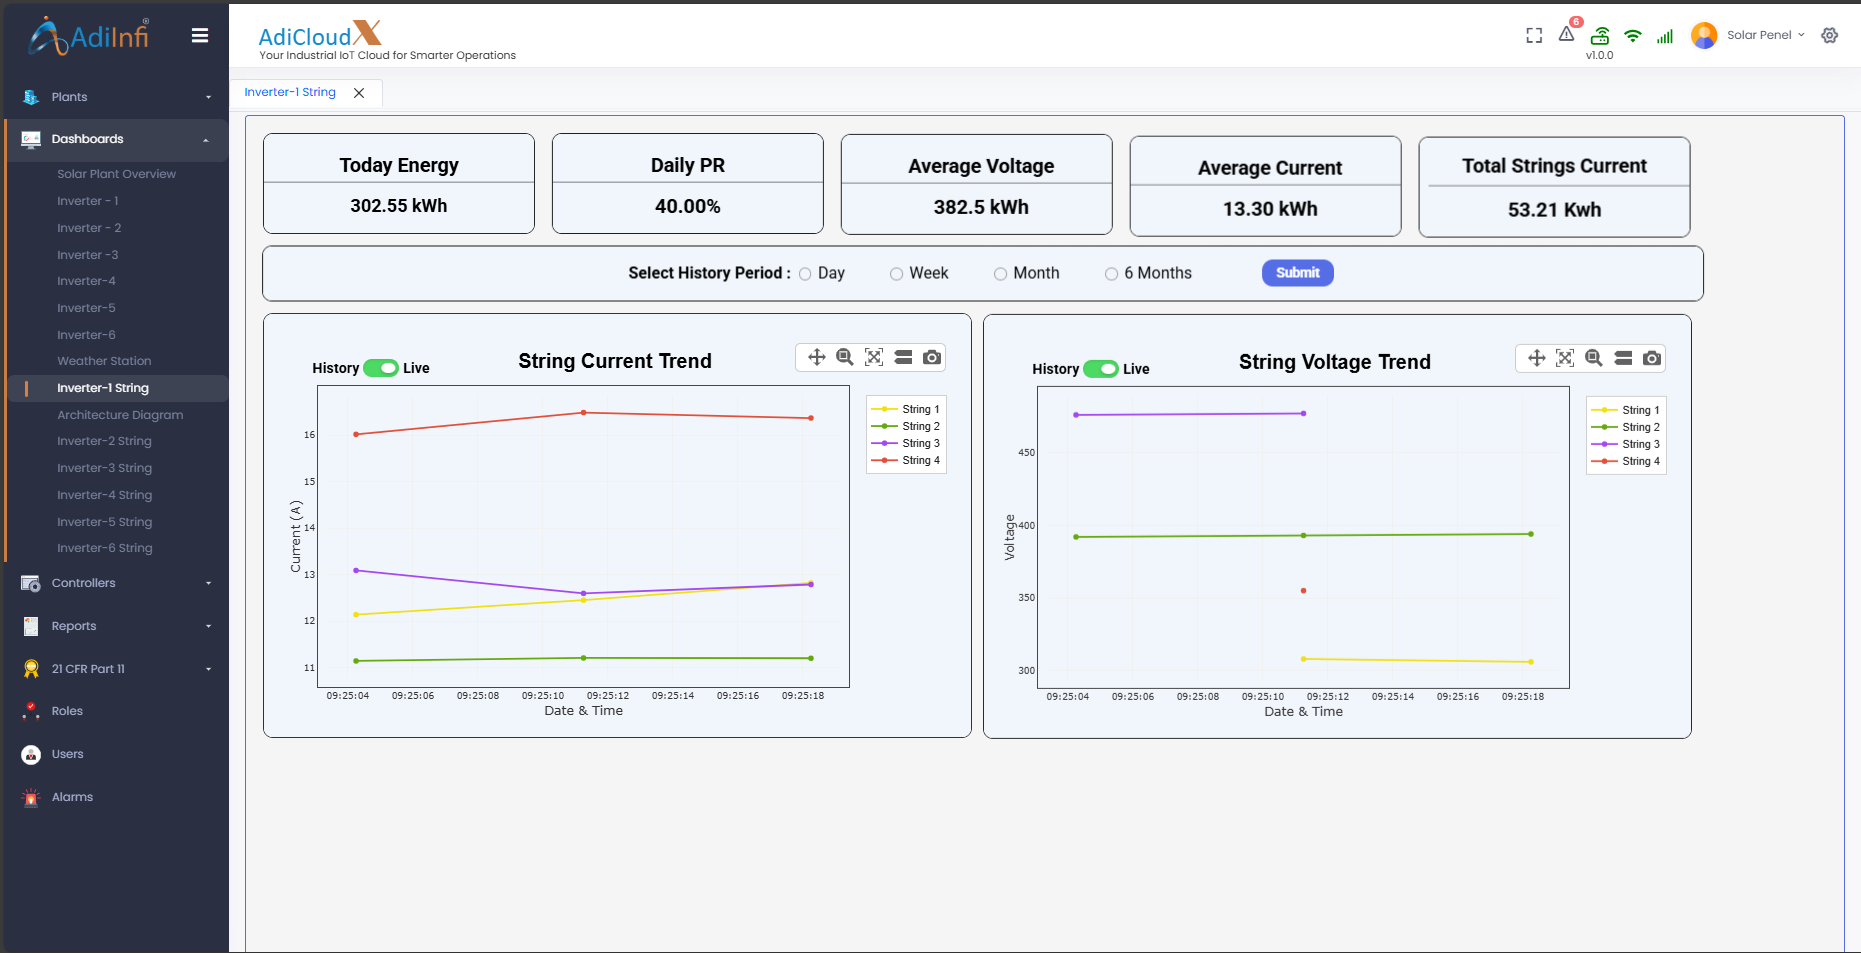Close the Inverter-1 String tab
The width and height of the screenshot is (1861, 953).
359,93
